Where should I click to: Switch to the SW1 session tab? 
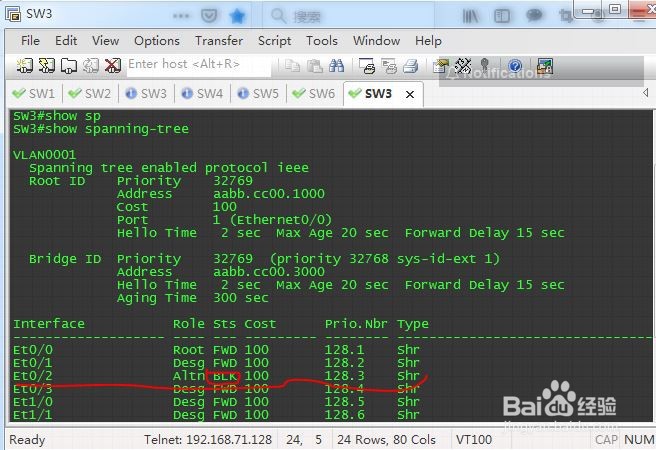[x=34, y=93]
